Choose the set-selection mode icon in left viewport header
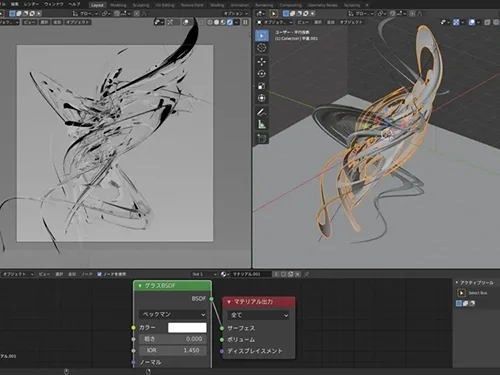 (x=12, y=14)
